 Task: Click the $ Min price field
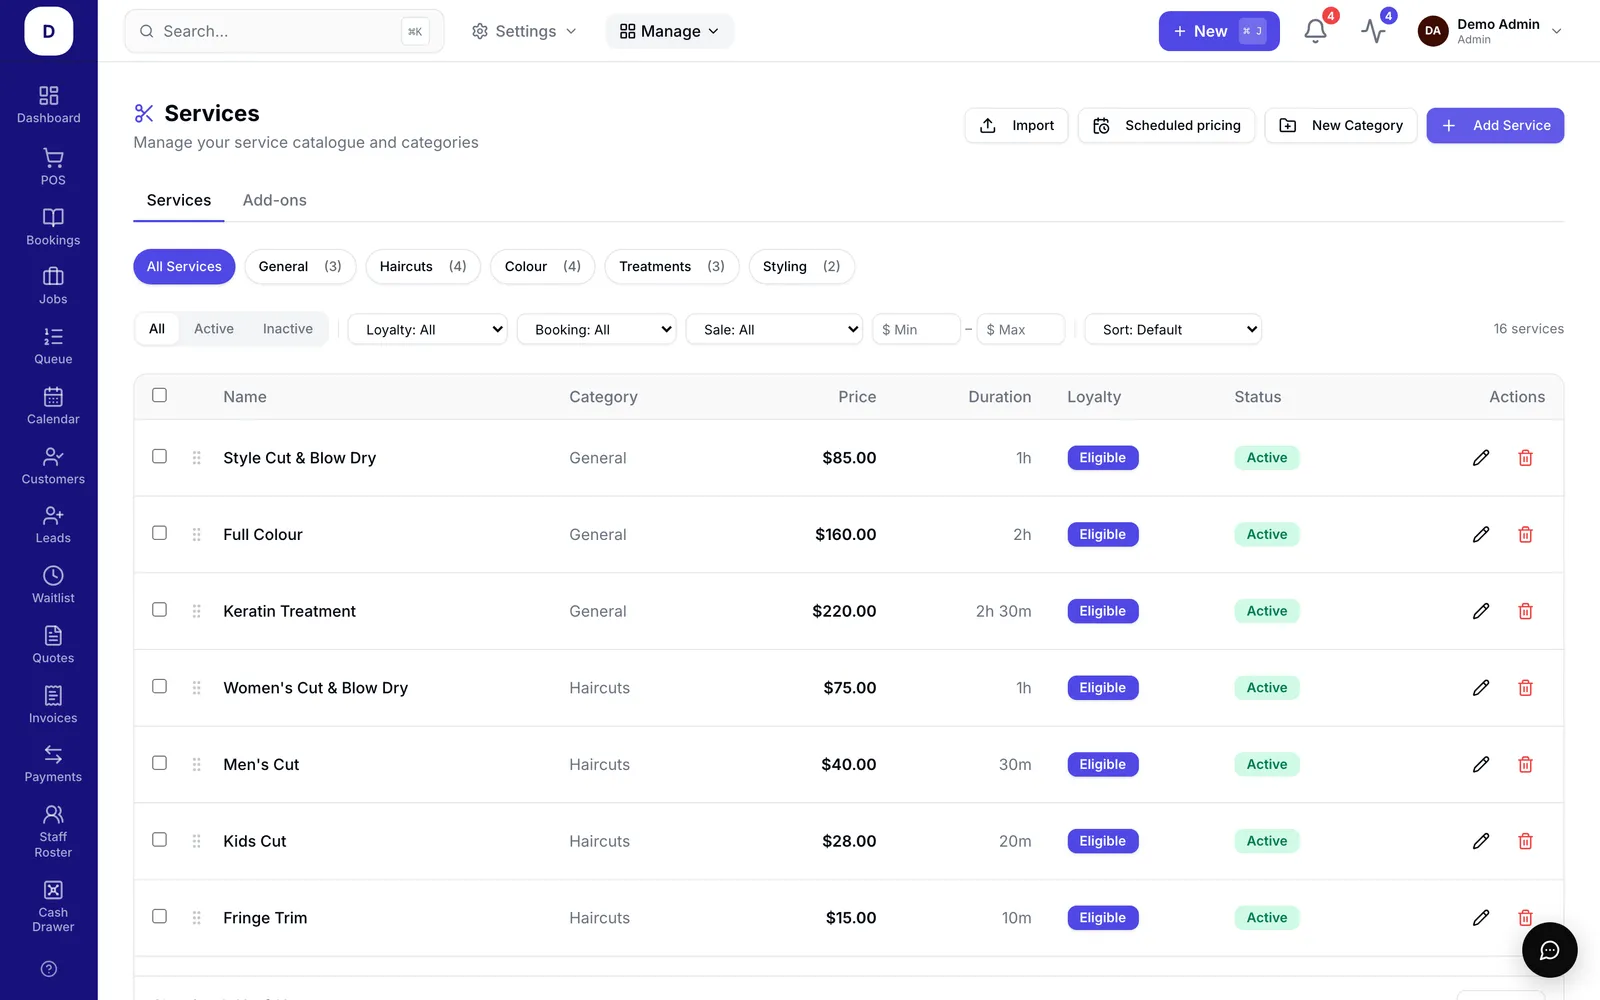916,329
